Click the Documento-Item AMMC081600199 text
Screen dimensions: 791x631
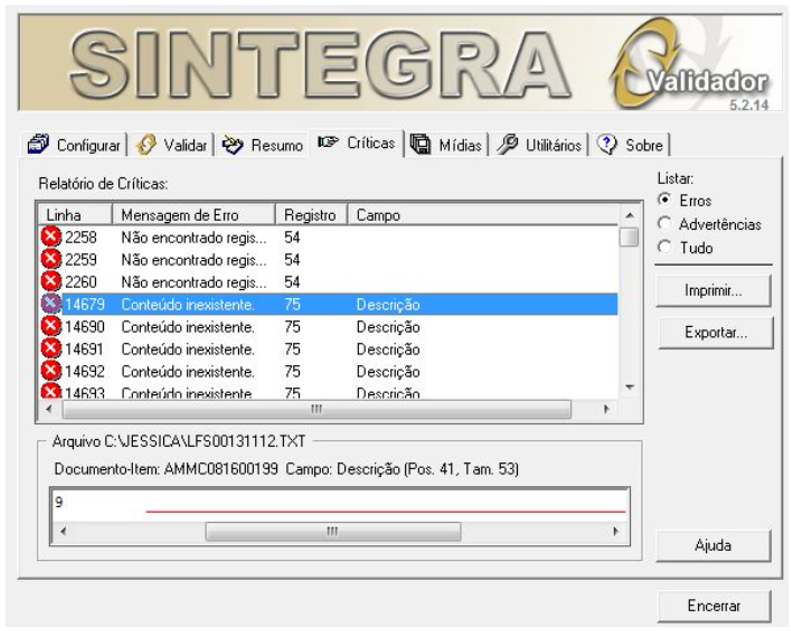point(166,469)
